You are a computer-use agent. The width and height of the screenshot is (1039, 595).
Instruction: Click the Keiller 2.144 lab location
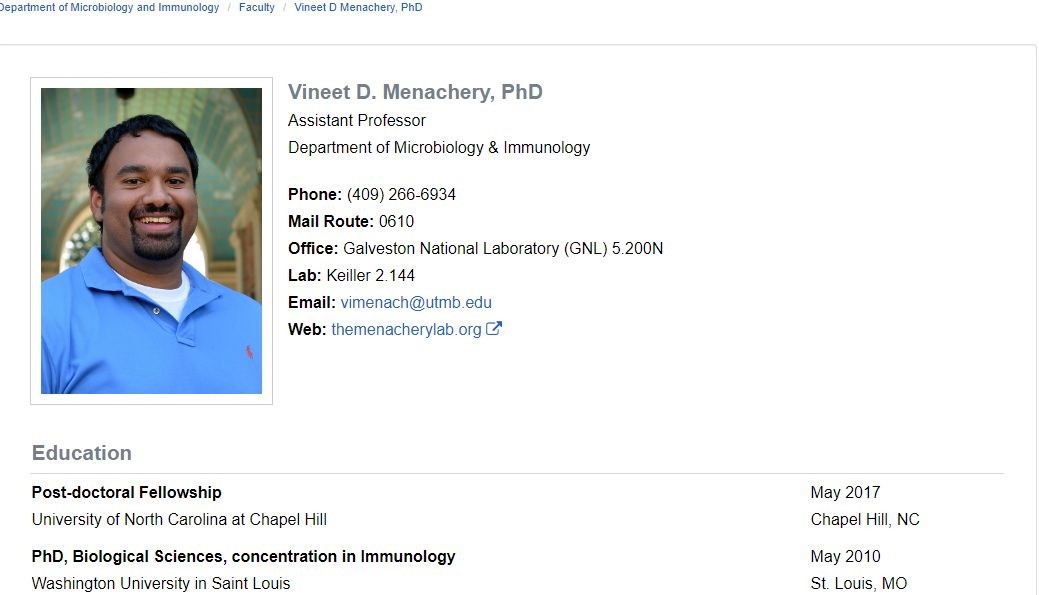point(370,275)
